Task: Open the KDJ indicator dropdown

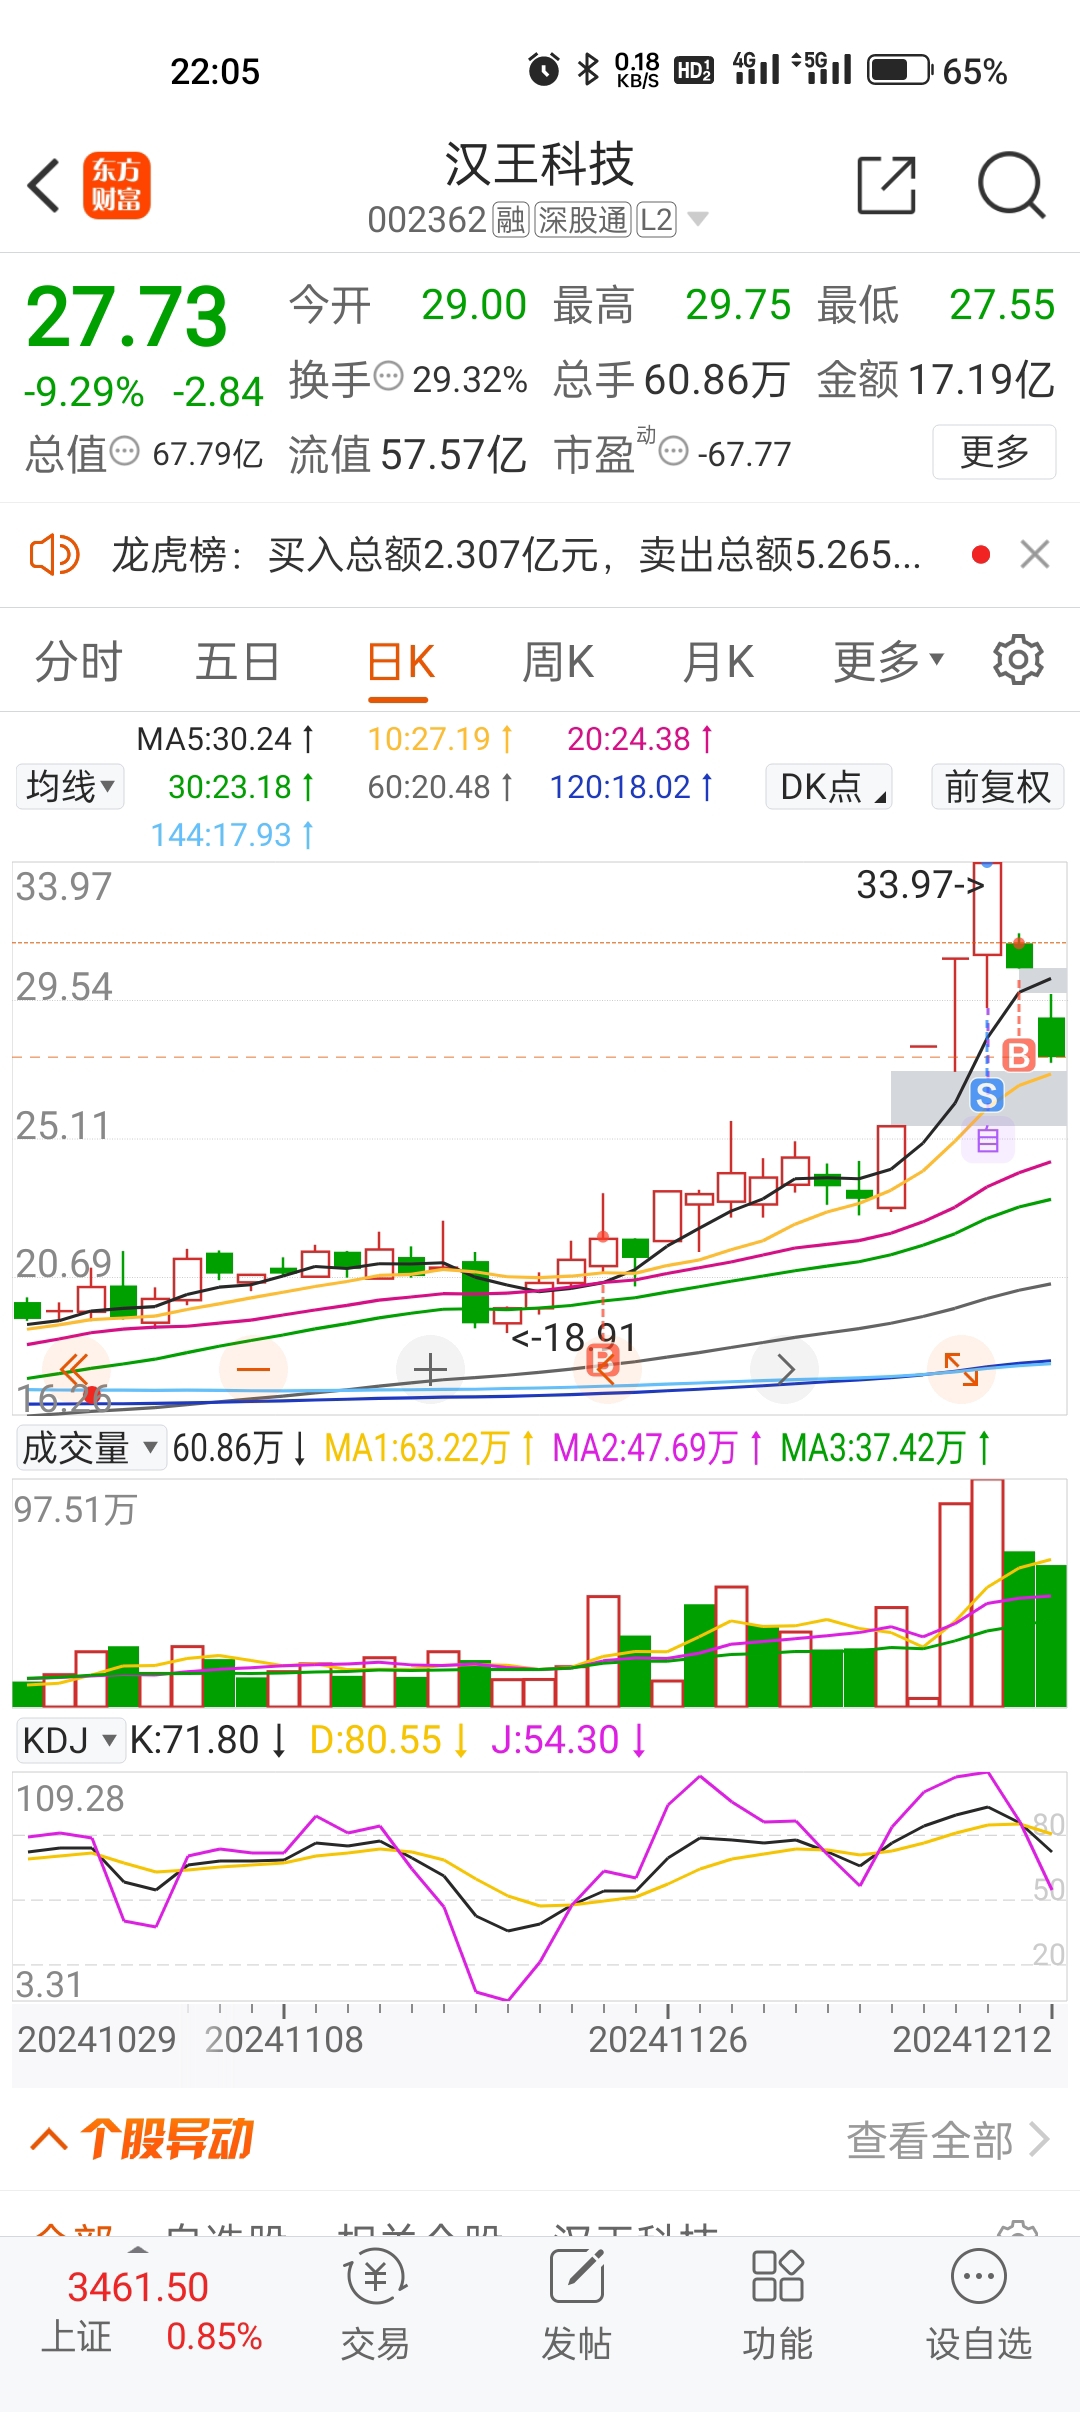Action: 69,1740
